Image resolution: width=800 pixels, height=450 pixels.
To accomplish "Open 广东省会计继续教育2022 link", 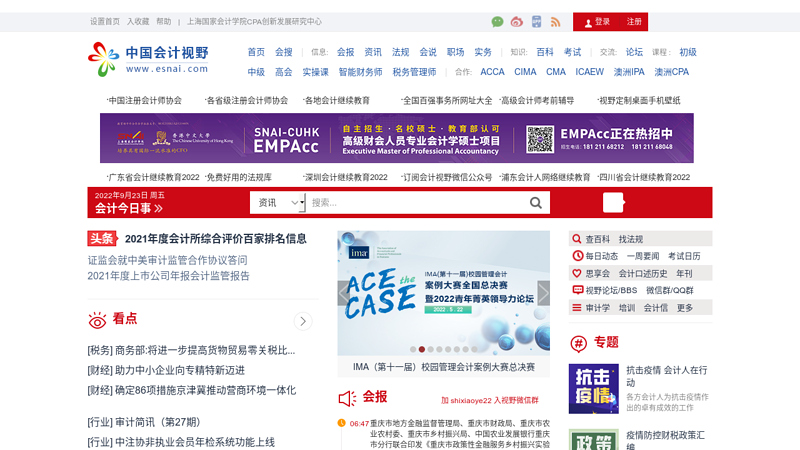I will coord(153,178).
